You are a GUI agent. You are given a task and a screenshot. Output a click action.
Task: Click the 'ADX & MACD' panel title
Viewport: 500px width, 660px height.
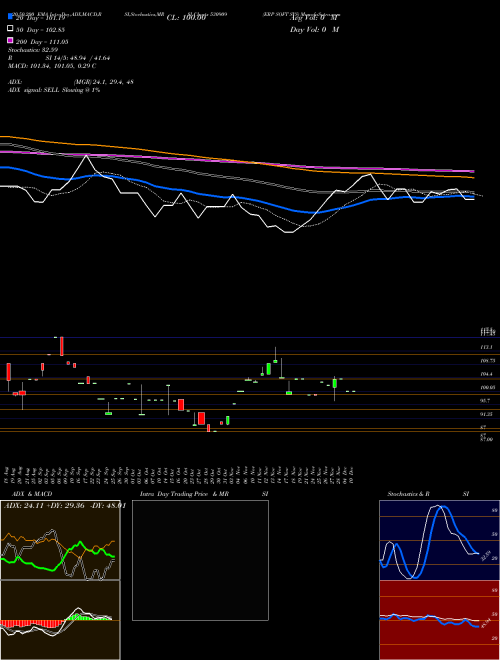30,494
